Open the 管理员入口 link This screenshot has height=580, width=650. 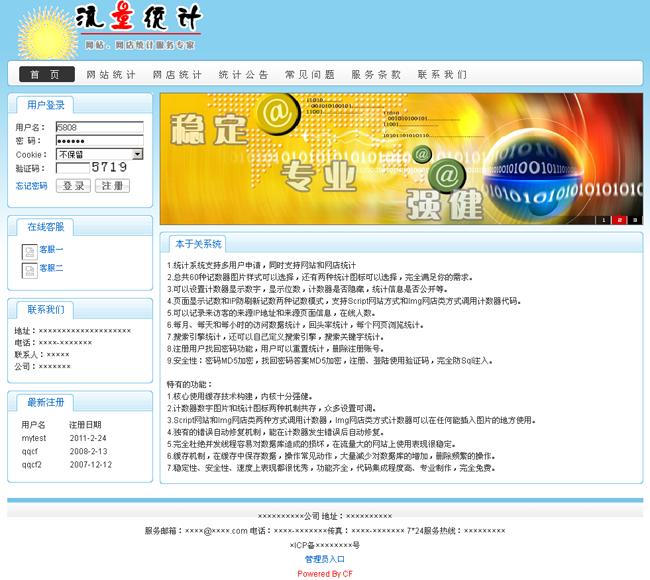(x=325, y=559)
